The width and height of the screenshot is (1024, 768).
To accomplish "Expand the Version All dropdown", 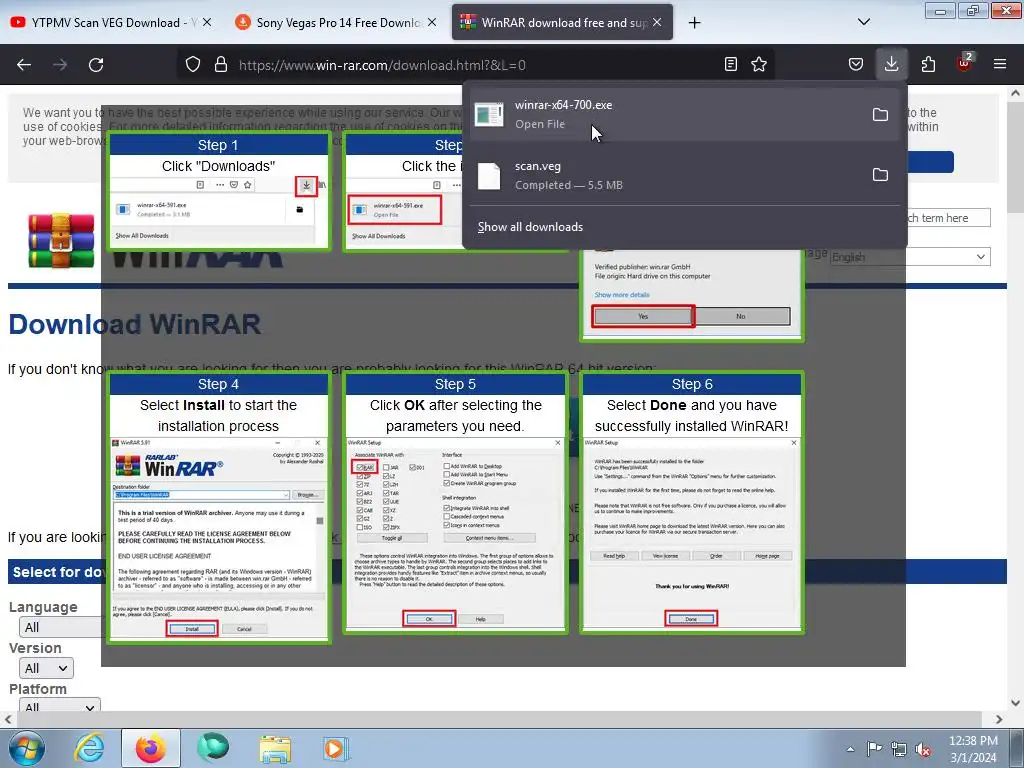I will point(46,668).
